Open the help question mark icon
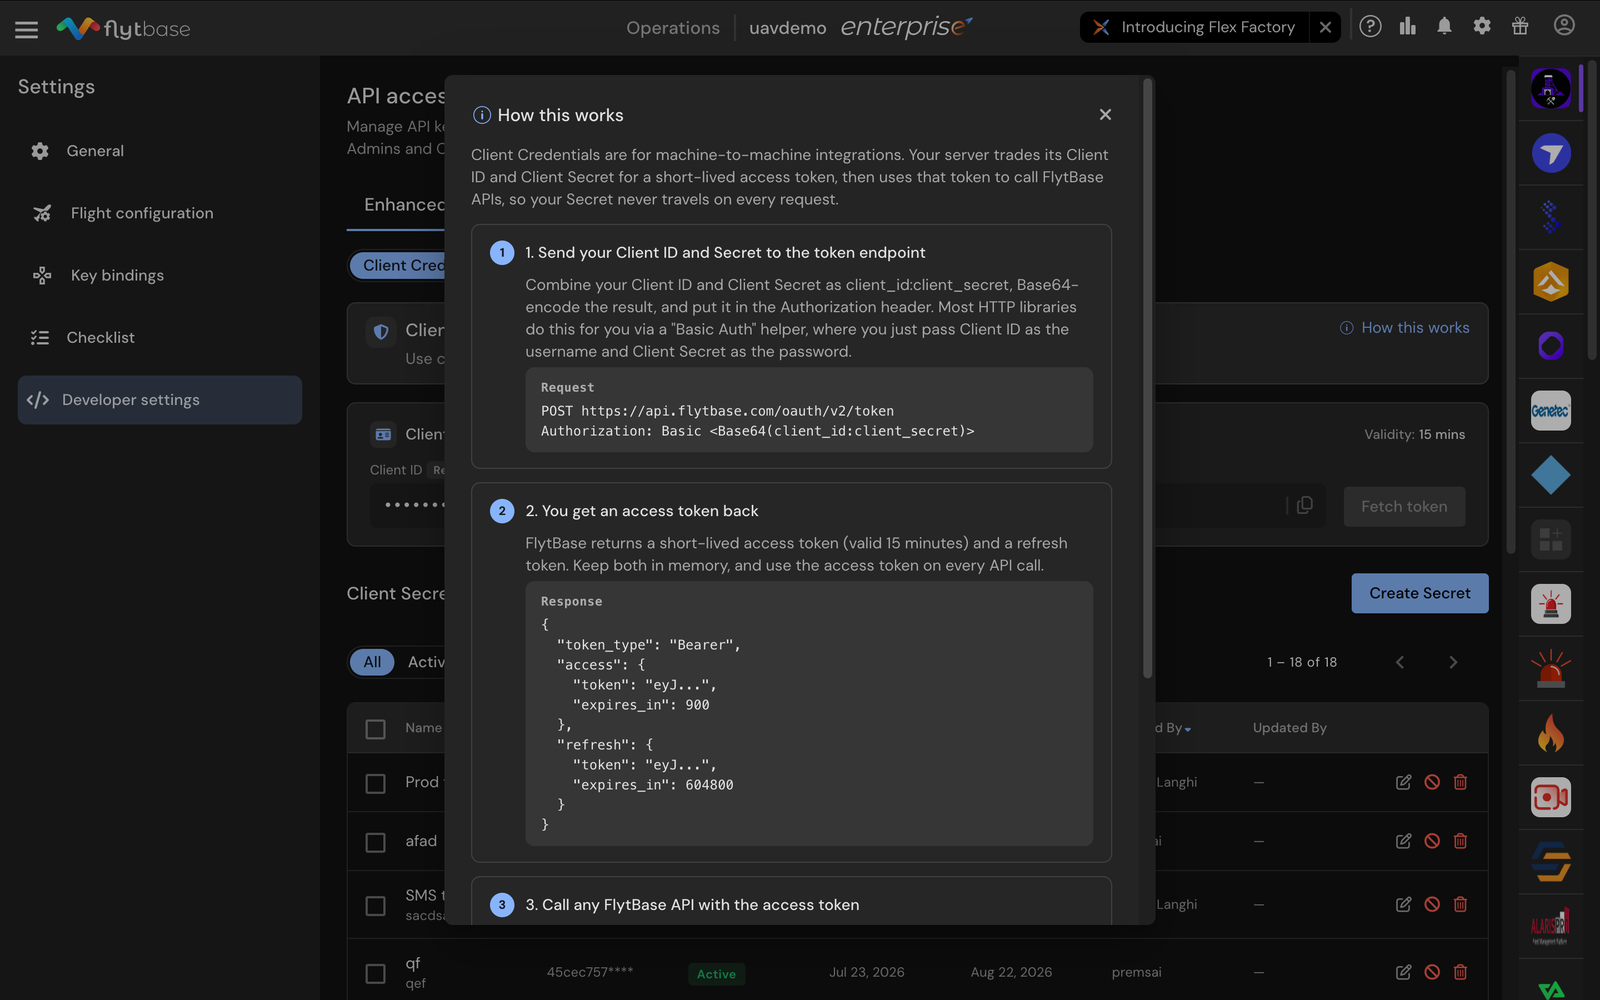Screen dimensions: 1600x1000 pos(1370,27)
